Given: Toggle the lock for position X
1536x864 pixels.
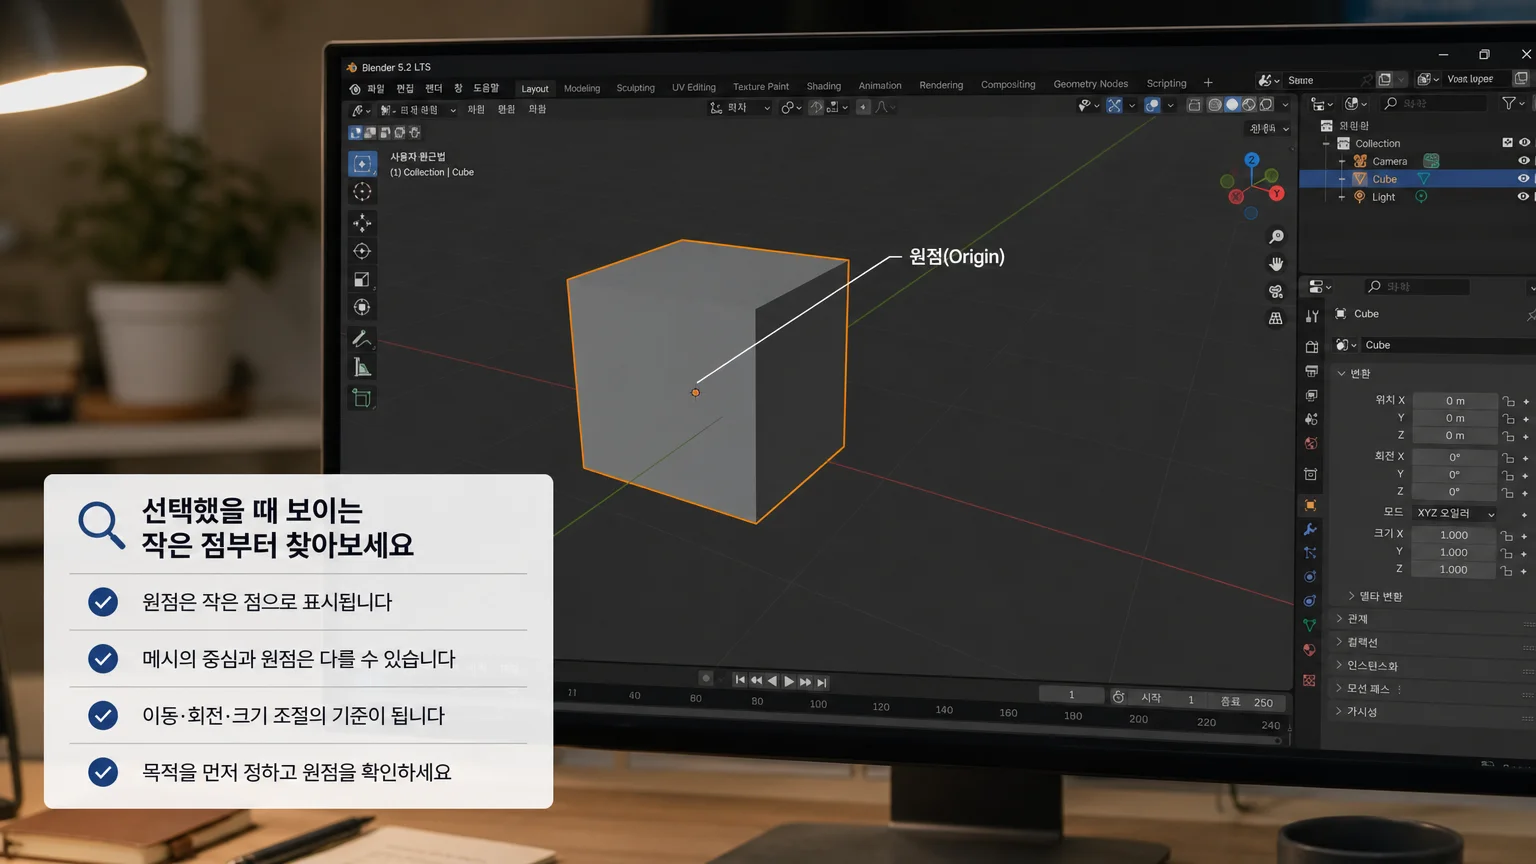Looking at the screenshot, I should point(1508,401).
